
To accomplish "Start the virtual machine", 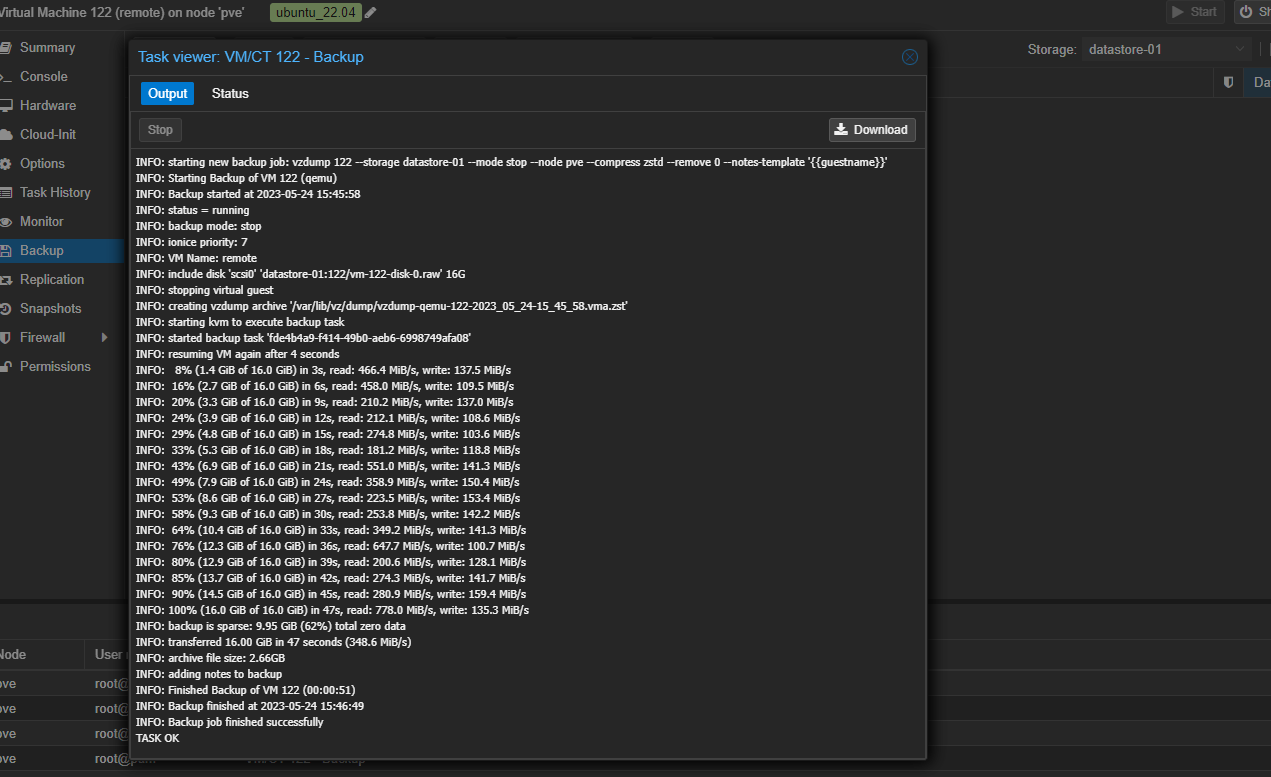I will (x=1195, y=12).
